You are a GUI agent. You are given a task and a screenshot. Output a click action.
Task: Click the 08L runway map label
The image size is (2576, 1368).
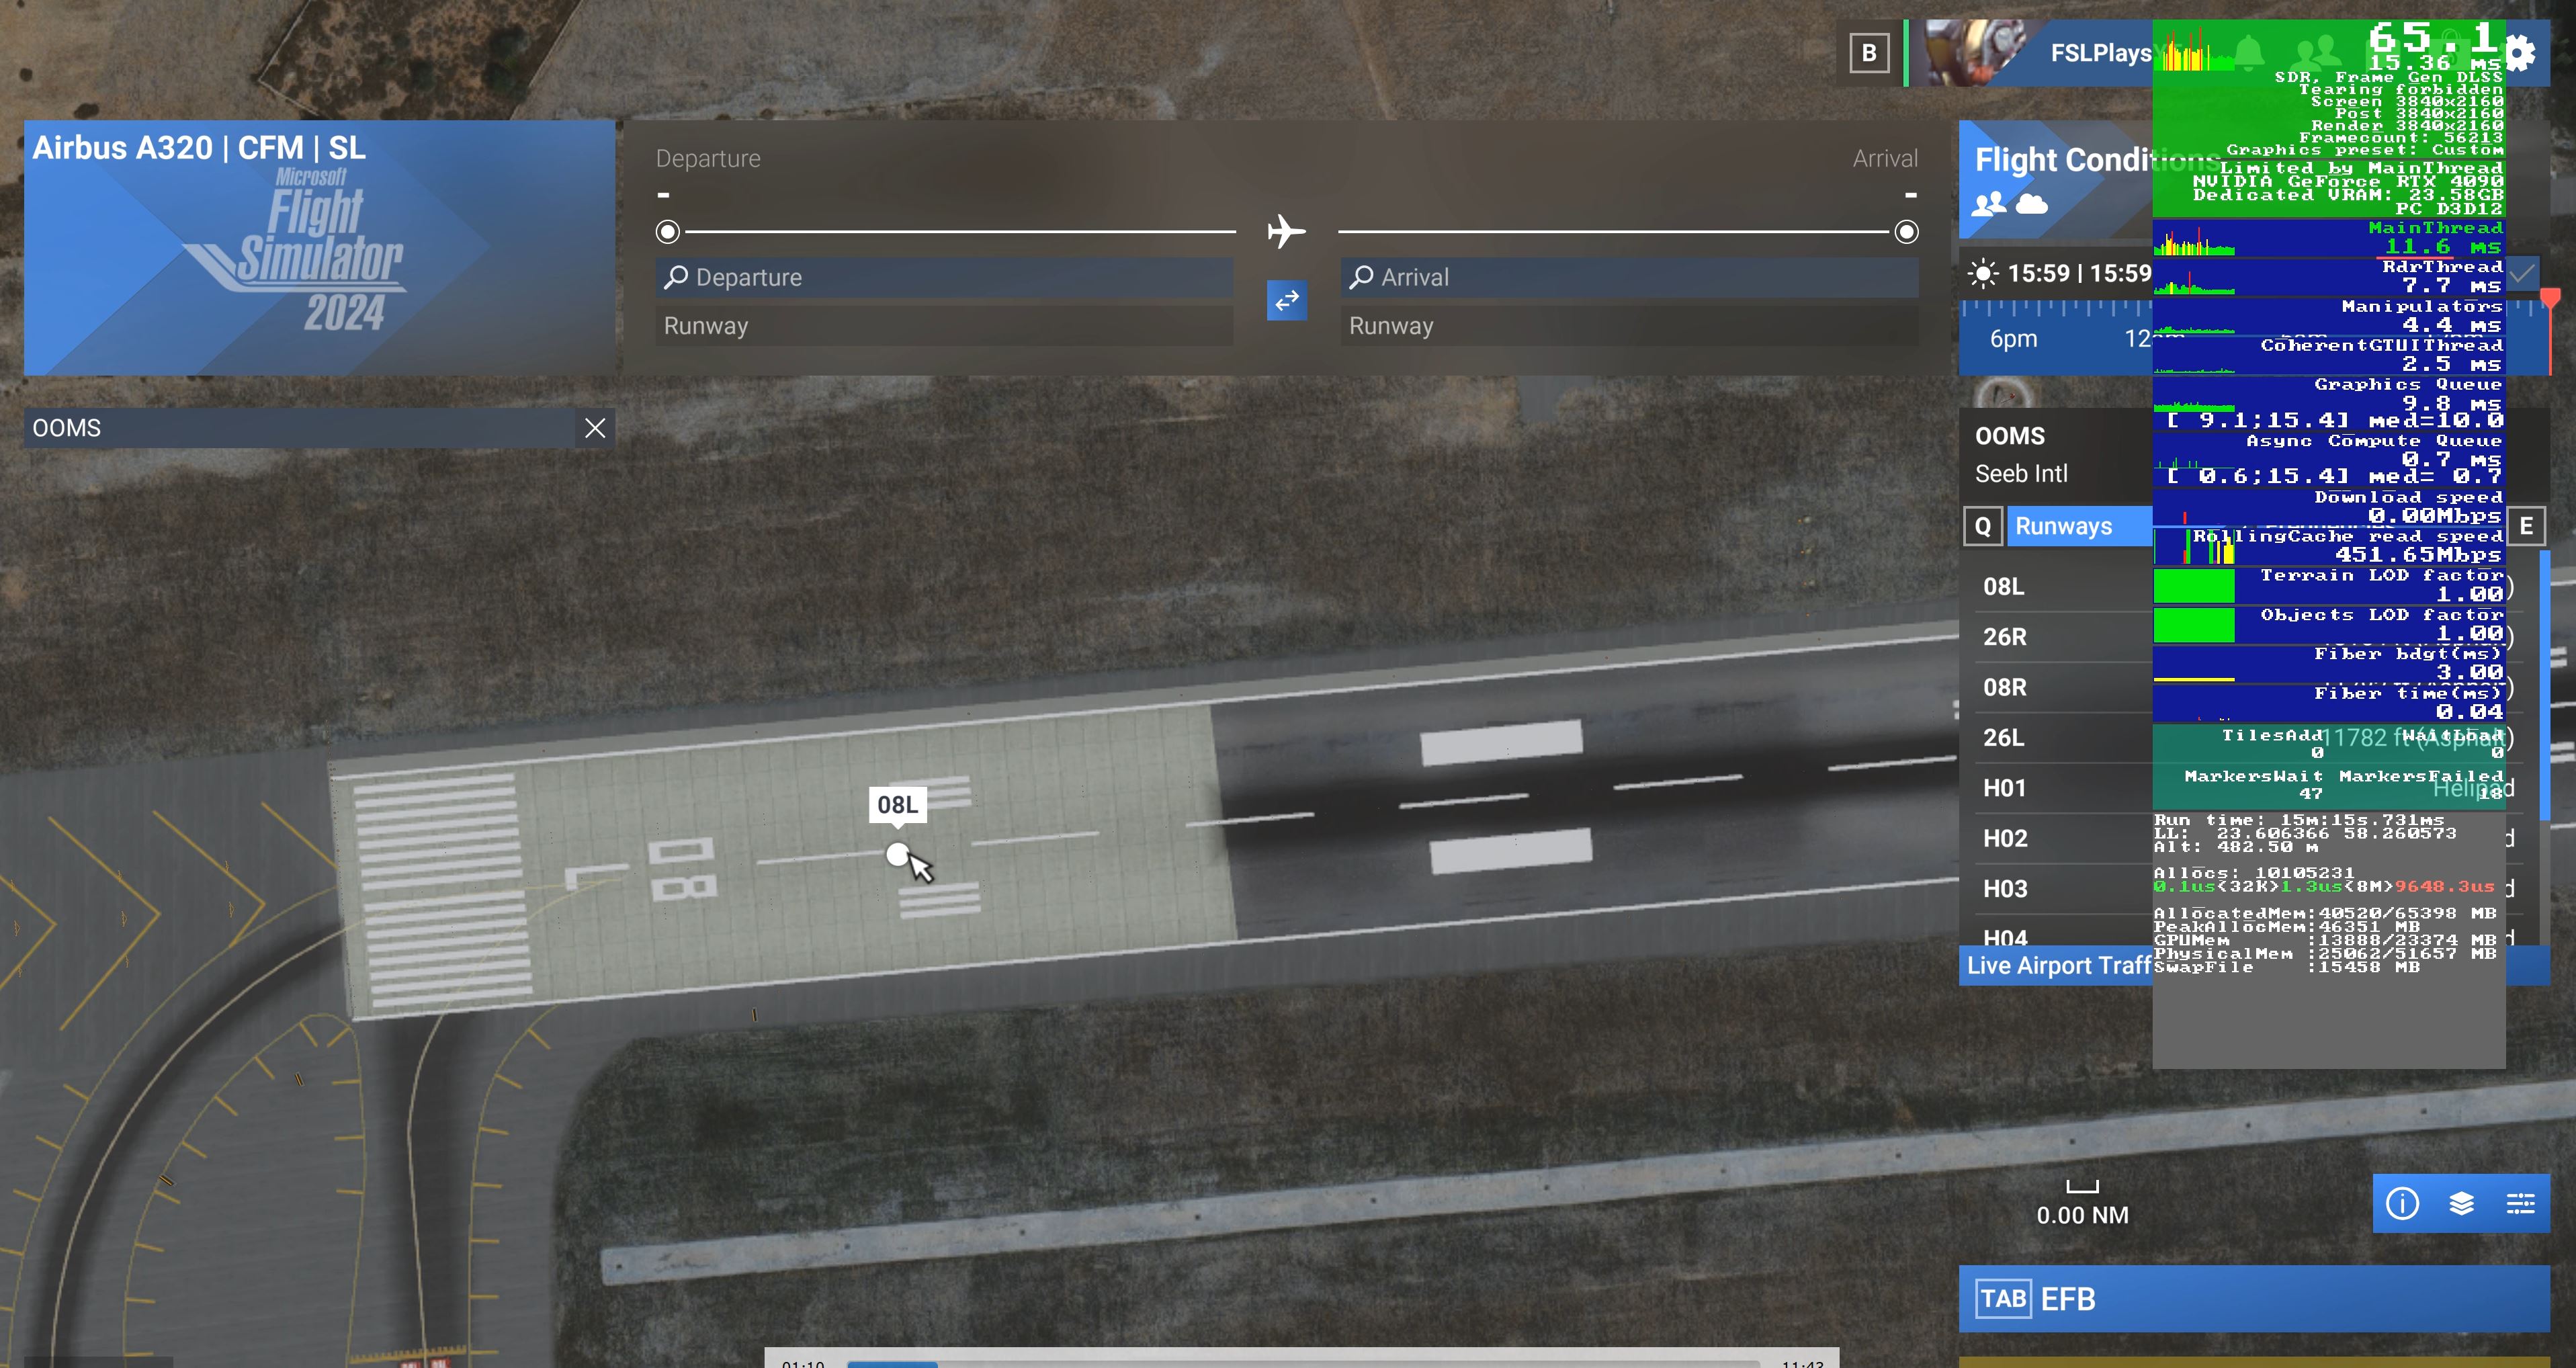[897, 805]
